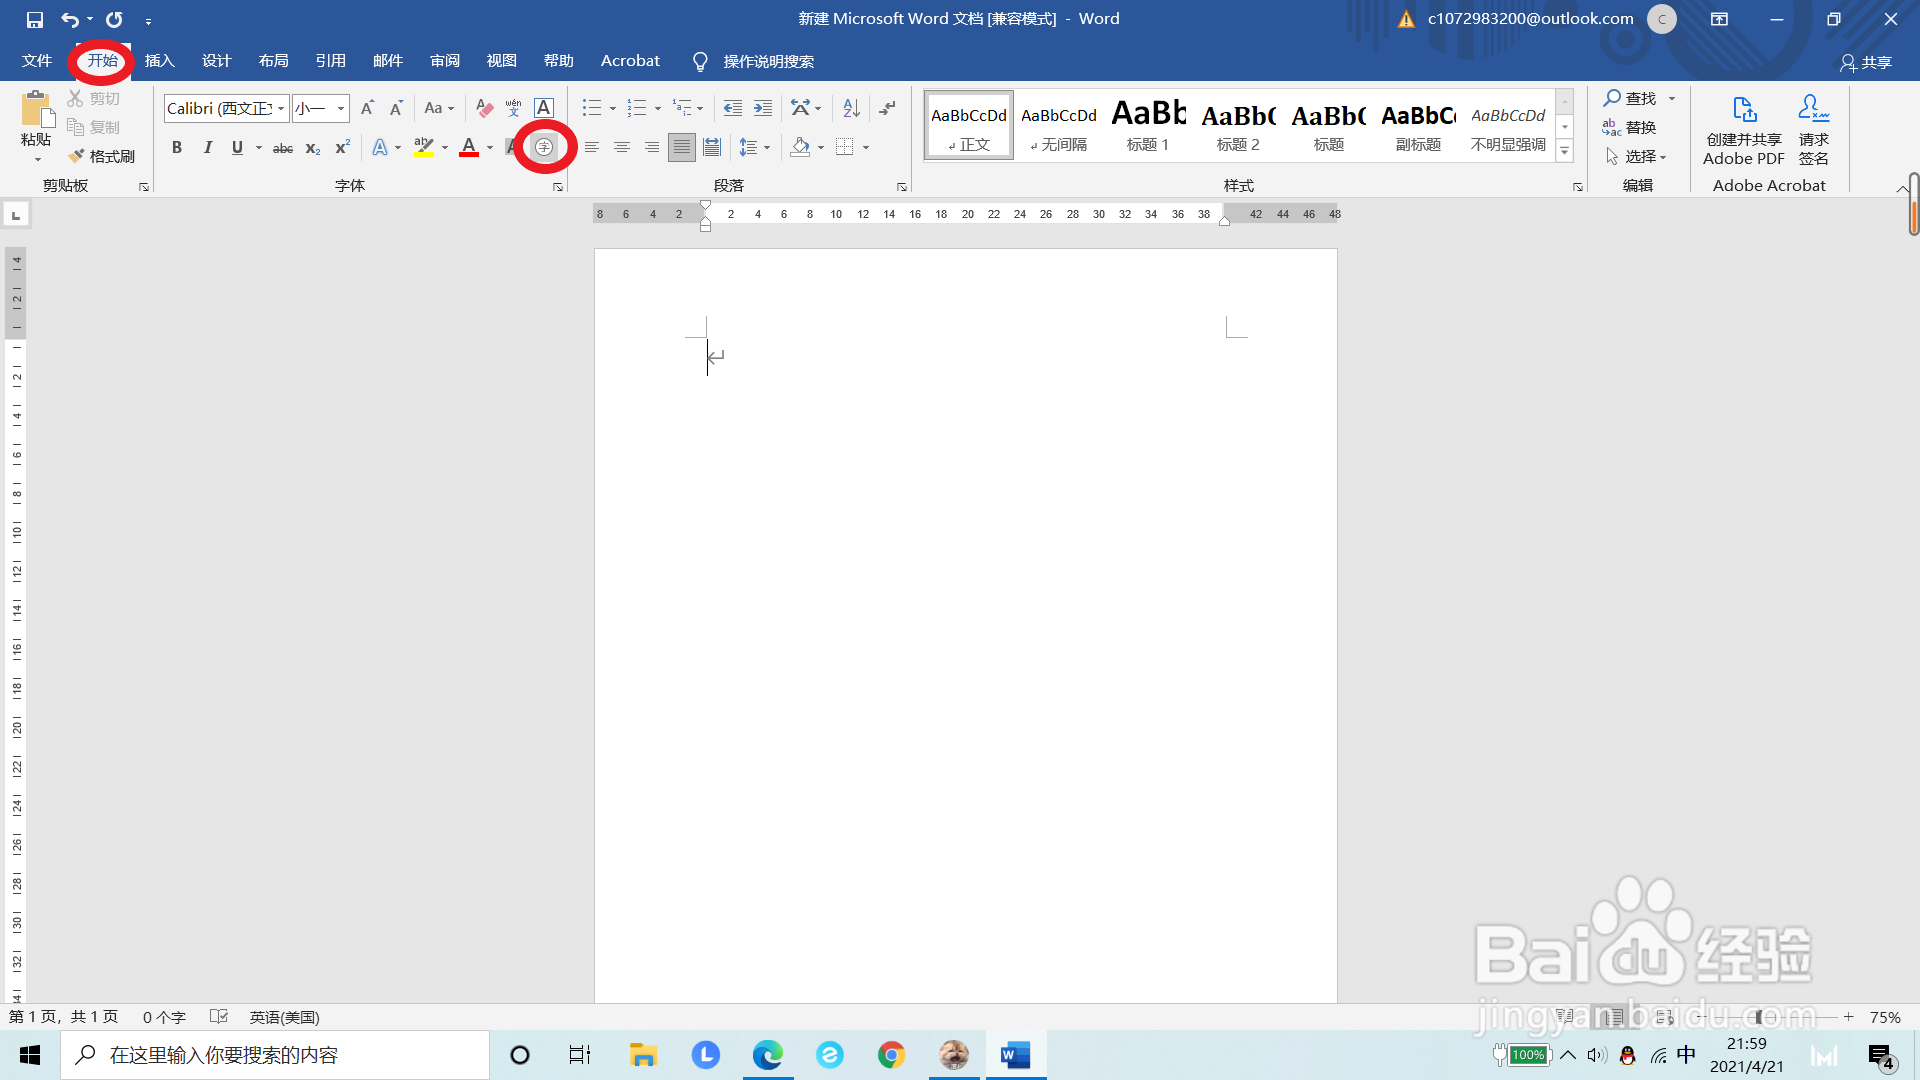This screenshot has height=1080, width=1920.
Task: Click the Format Painter (格式刷) button
Action: click(101, 156)
